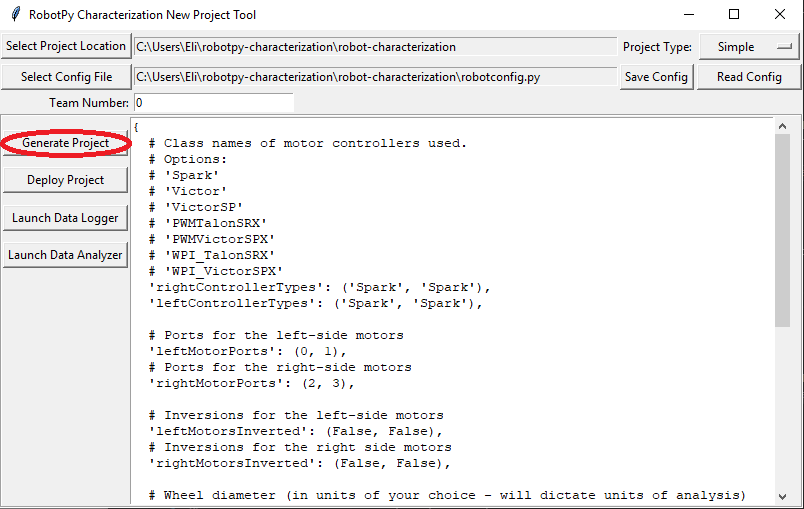The image size is (804, 509).
Task: Click the Select Config File button
Action: tap(66, 77)
